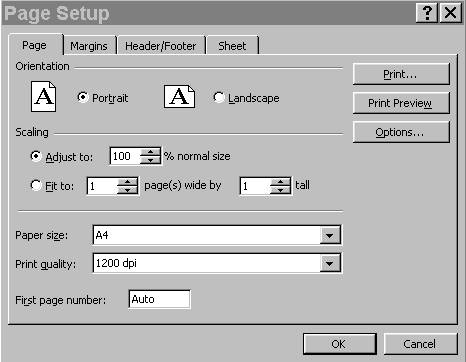This screenshot has height=362, width=466.
Task: Click the Options... button
Action: click(401, 132)
